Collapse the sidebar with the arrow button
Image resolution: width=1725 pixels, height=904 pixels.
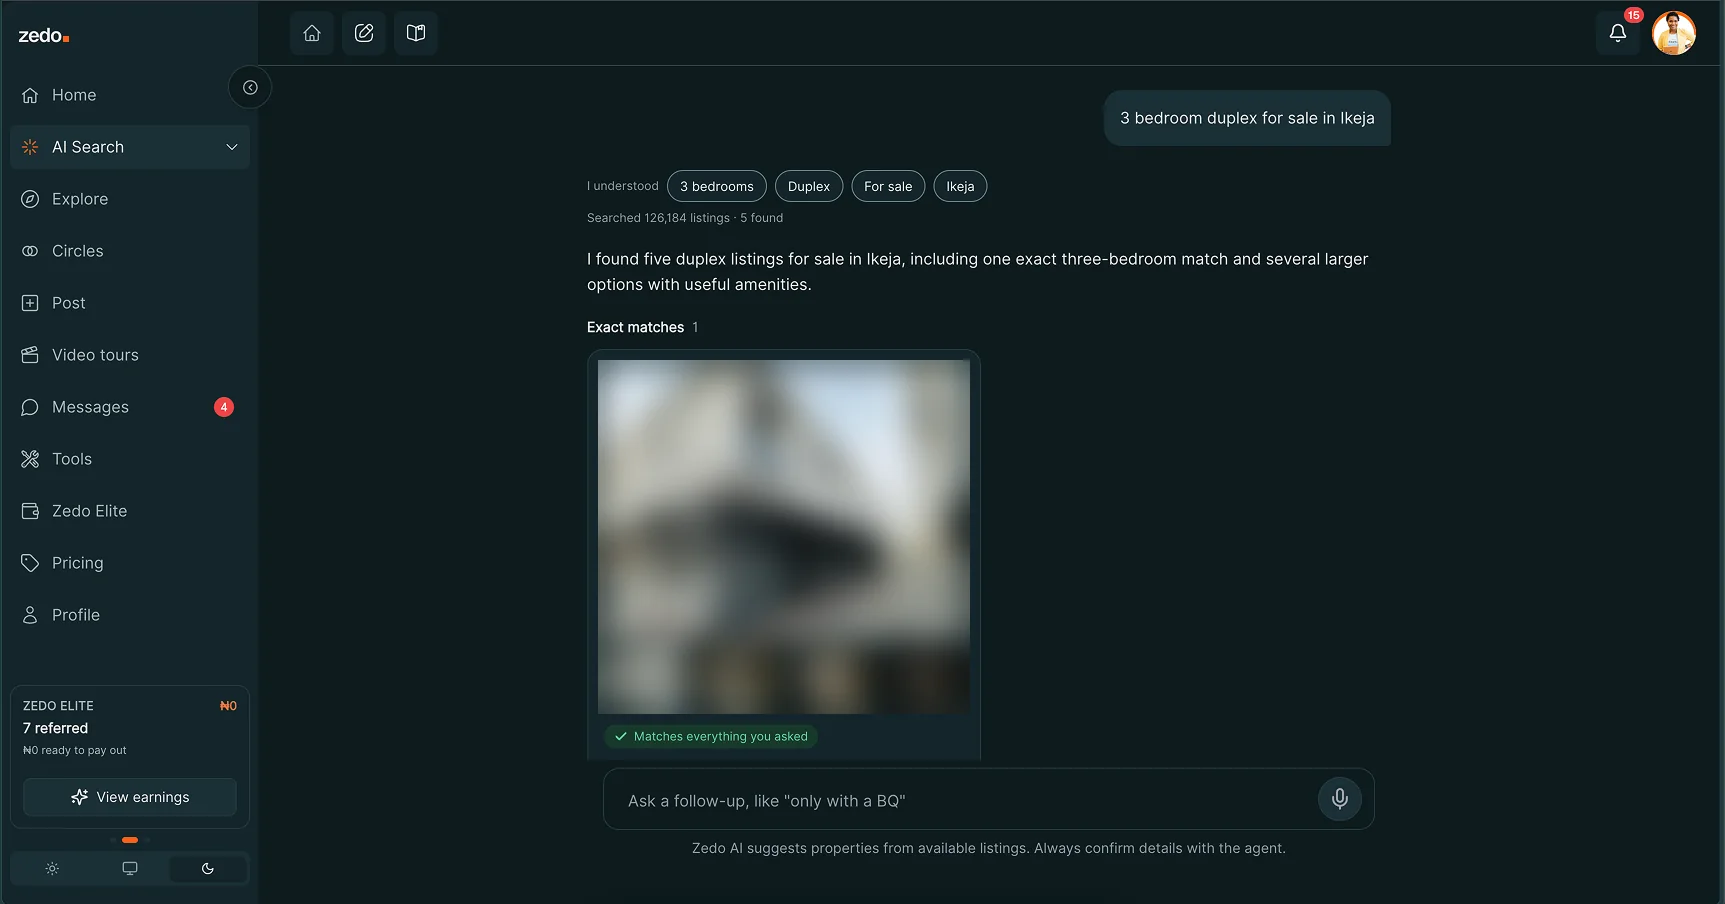250,88
